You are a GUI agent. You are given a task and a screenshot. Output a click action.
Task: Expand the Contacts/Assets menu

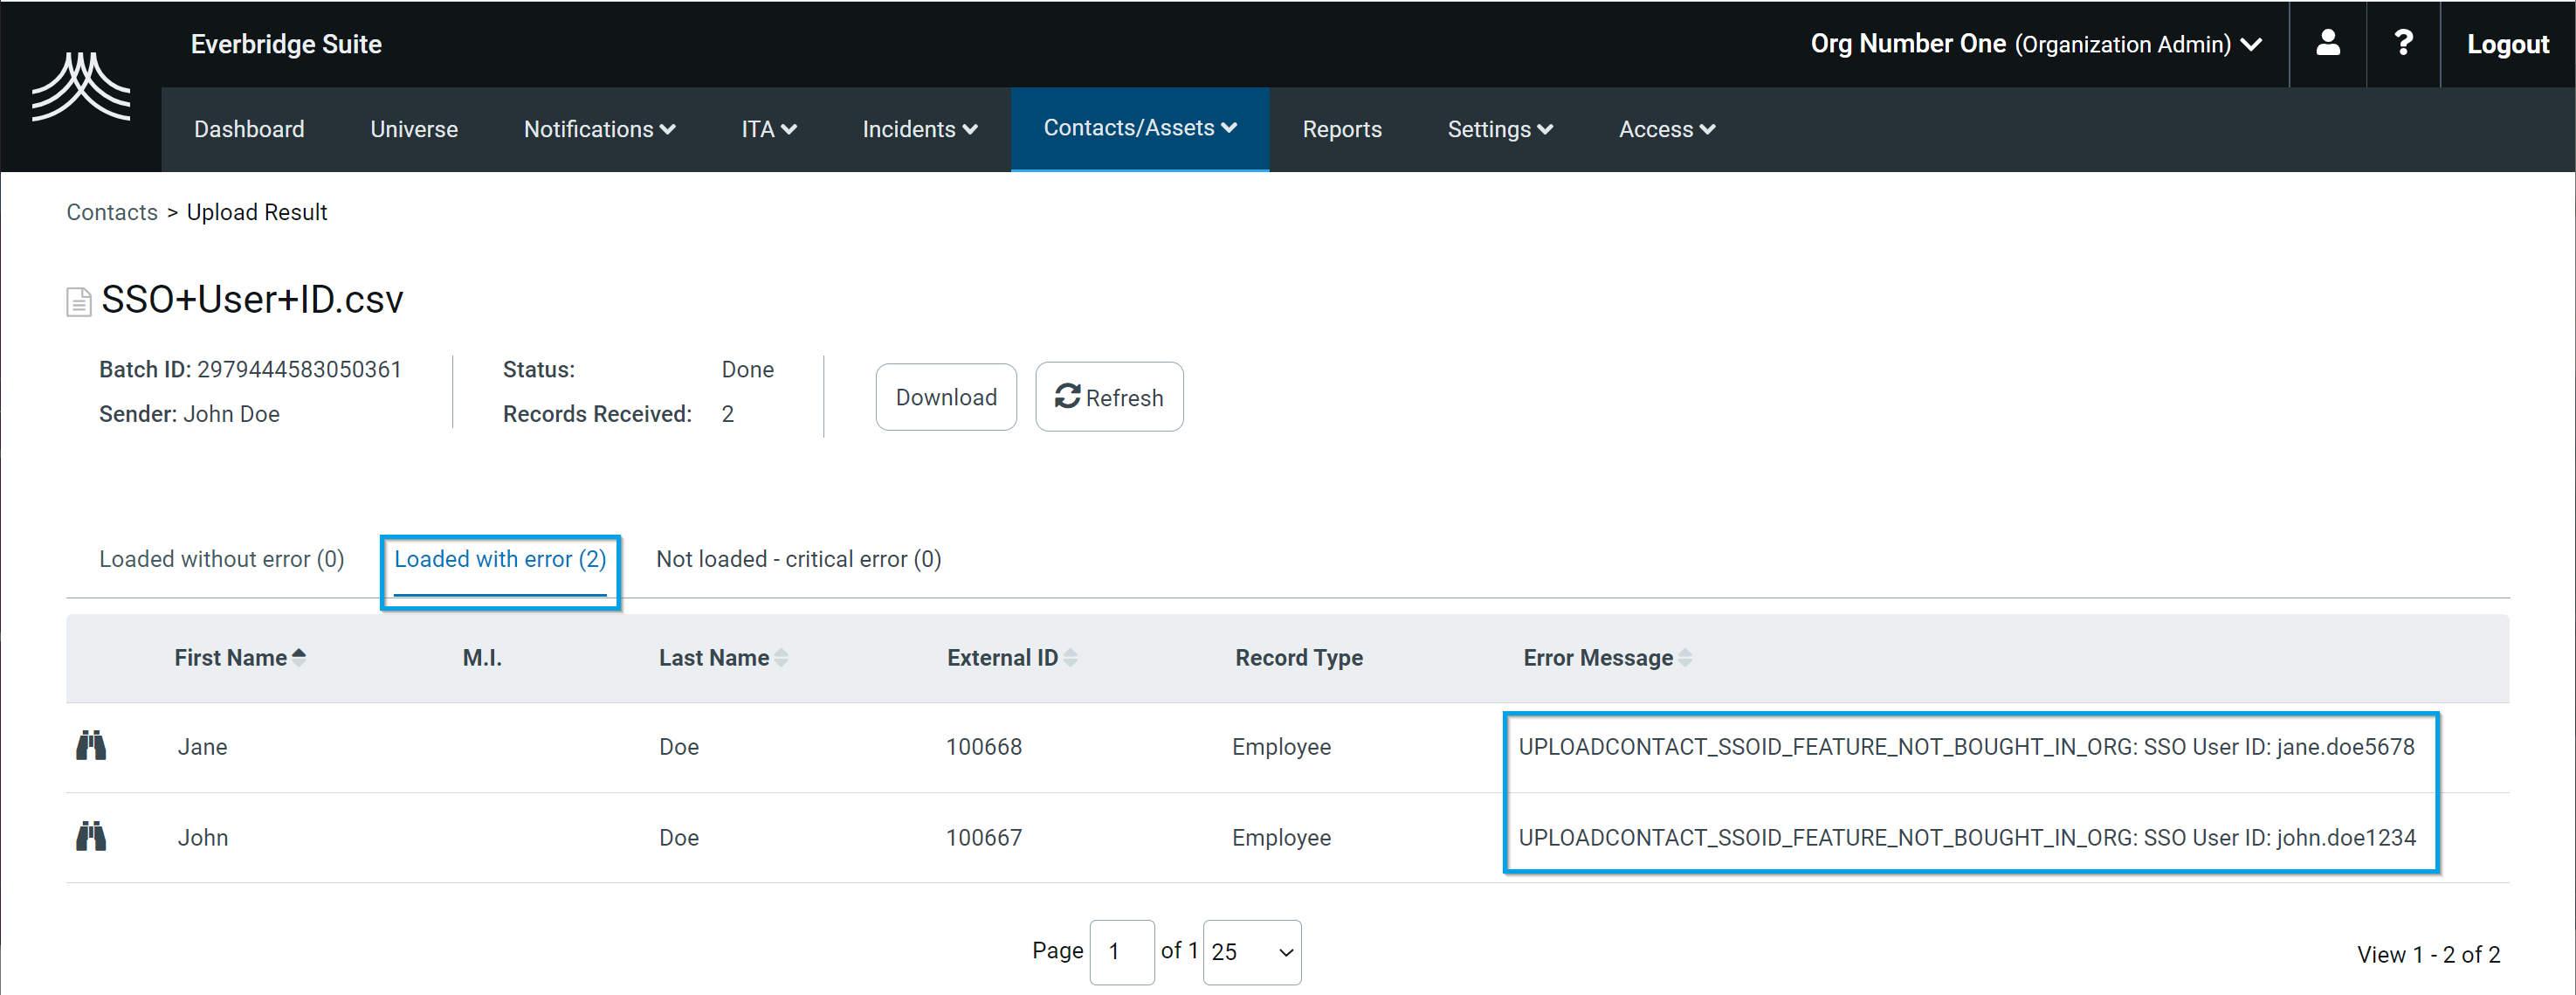[x=1140, y=128]
